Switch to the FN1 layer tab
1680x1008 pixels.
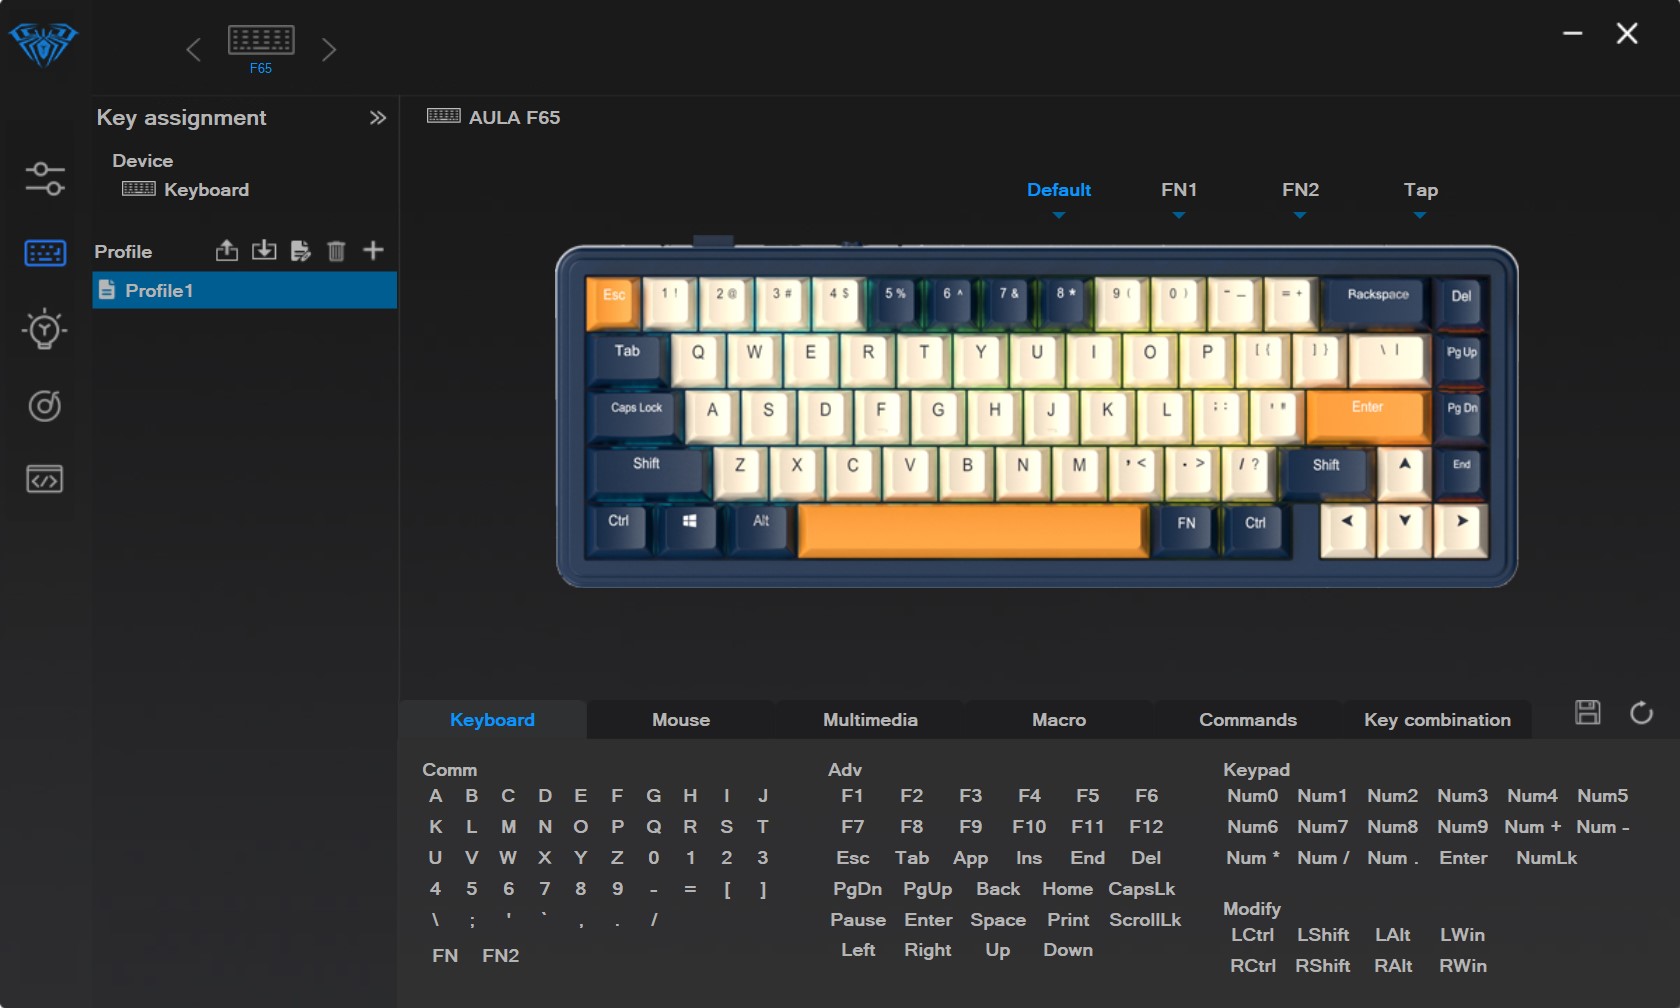[x=1179, y=190]
